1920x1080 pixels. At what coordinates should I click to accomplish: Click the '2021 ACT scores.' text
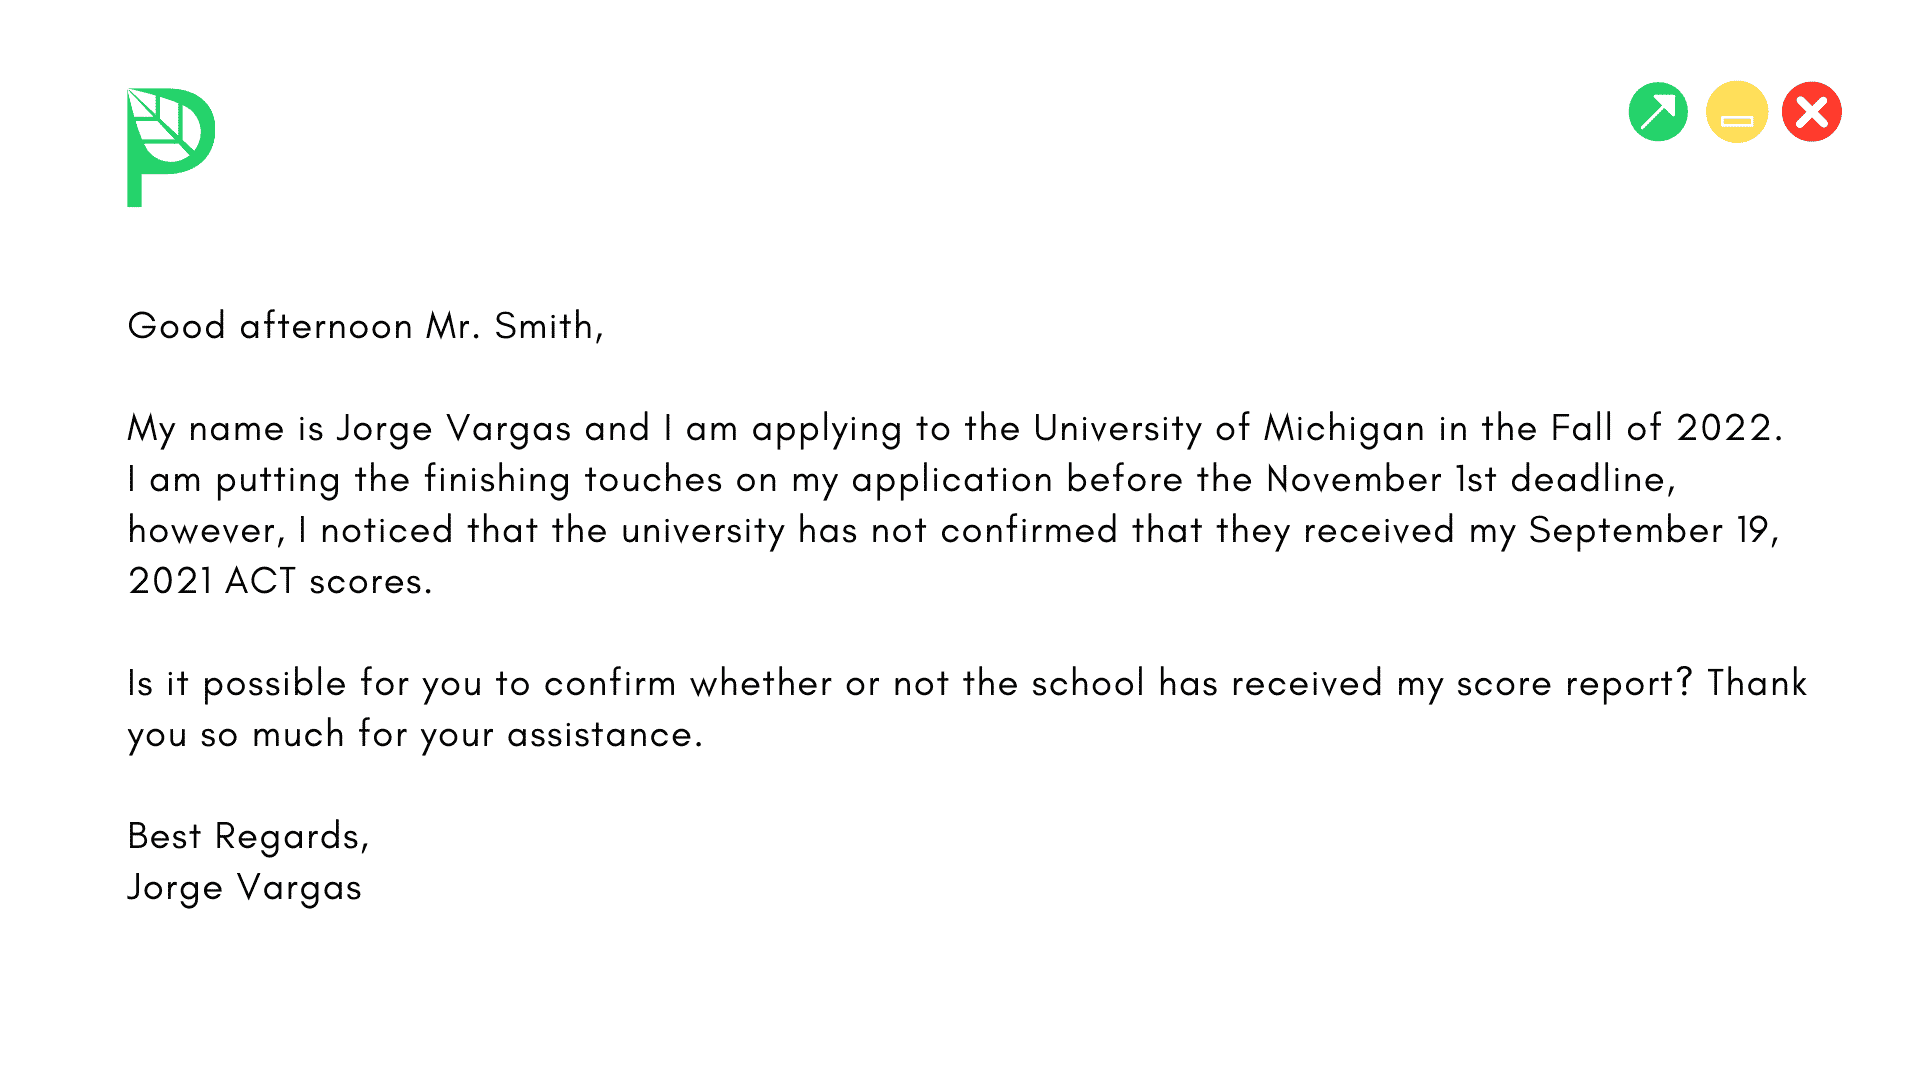tap(280, 581)
